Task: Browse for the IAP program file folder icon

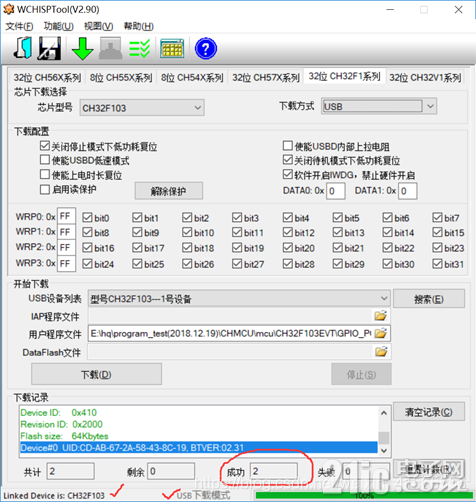Action: pyautogui.click(x=381, y=316)
